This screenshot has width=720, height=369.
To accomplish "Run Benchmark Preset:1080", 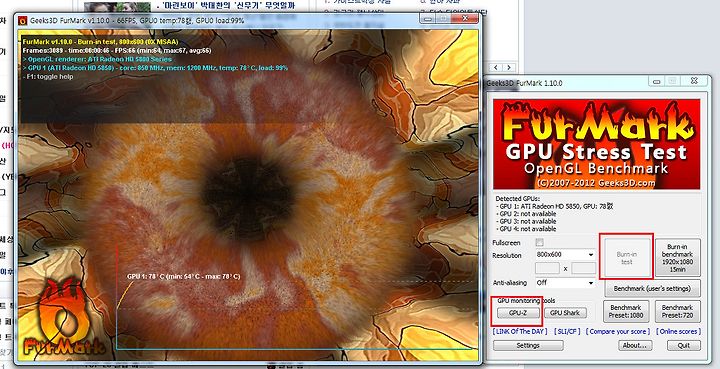I will tap(625, 311).
